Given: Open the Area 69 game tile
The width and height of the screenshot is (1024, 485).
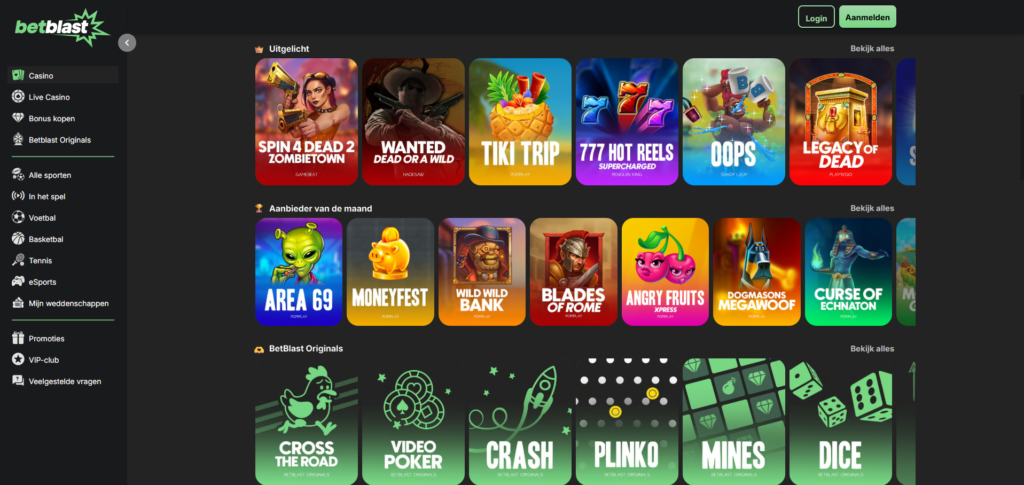Looking at the screenshot, I should 298,272.
